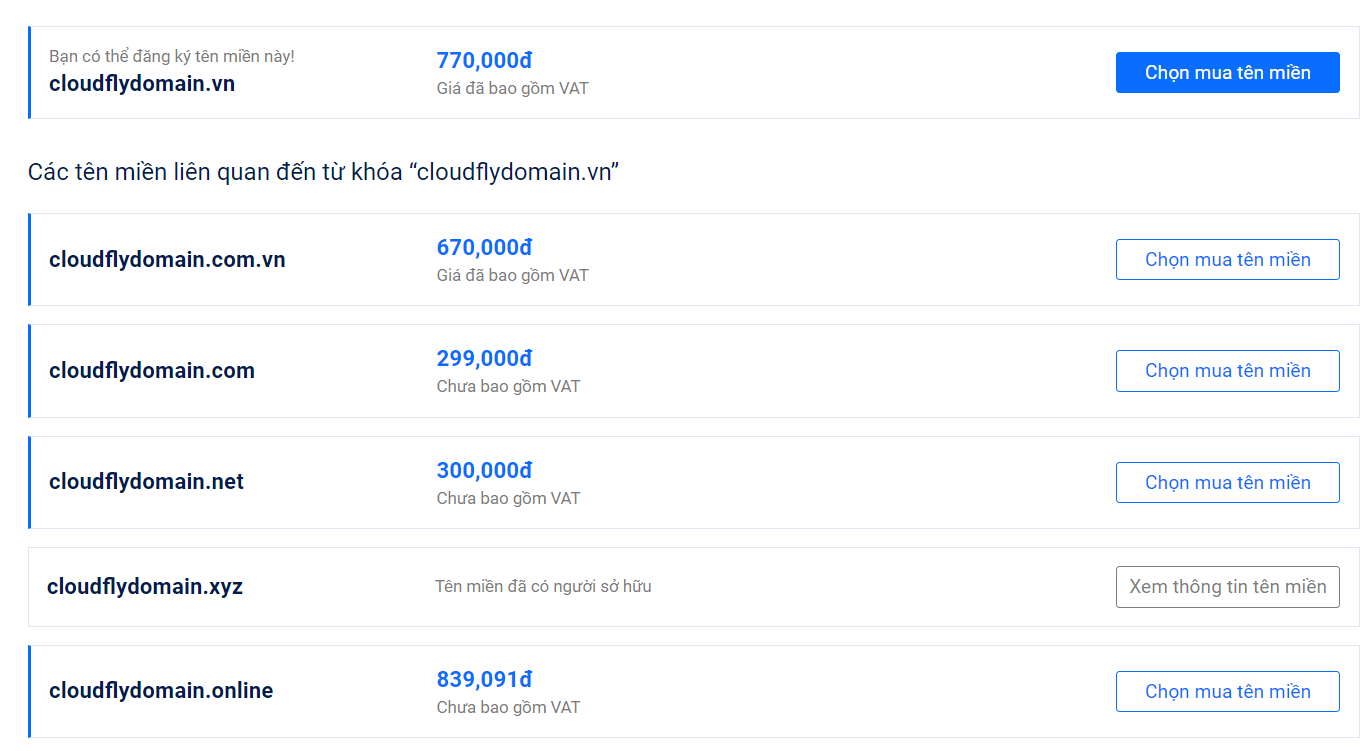The image size is (1369, 751).
Task: Click the 839,091đ price
Action: point(485,680)
